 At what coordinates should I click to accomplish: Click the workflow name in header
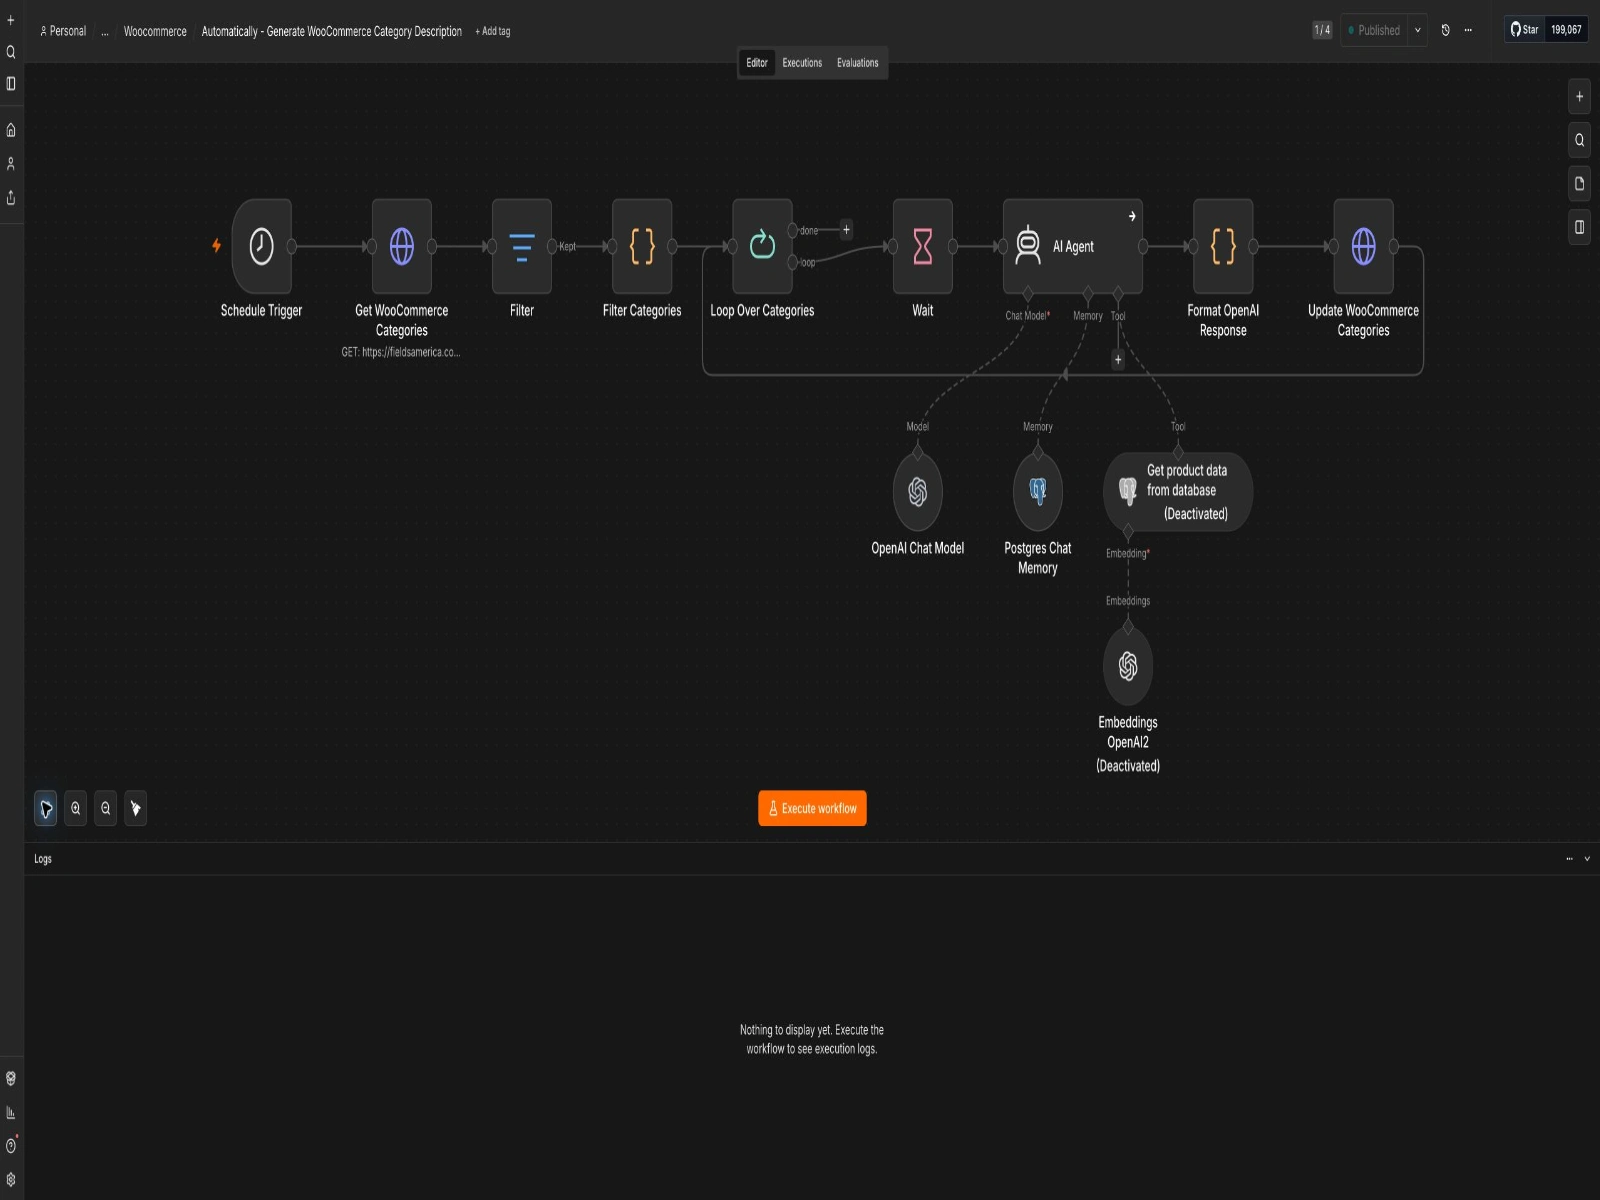click(x=332, y=31)
